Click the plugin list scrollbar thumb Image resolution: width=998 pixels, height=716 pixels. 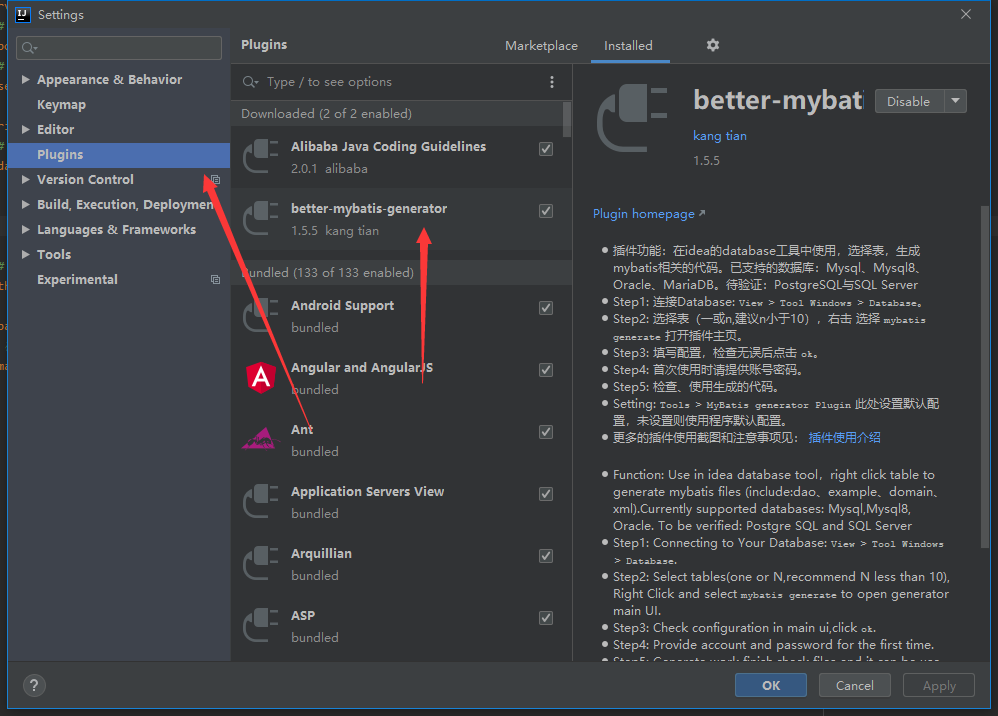[x=566, y=120]
